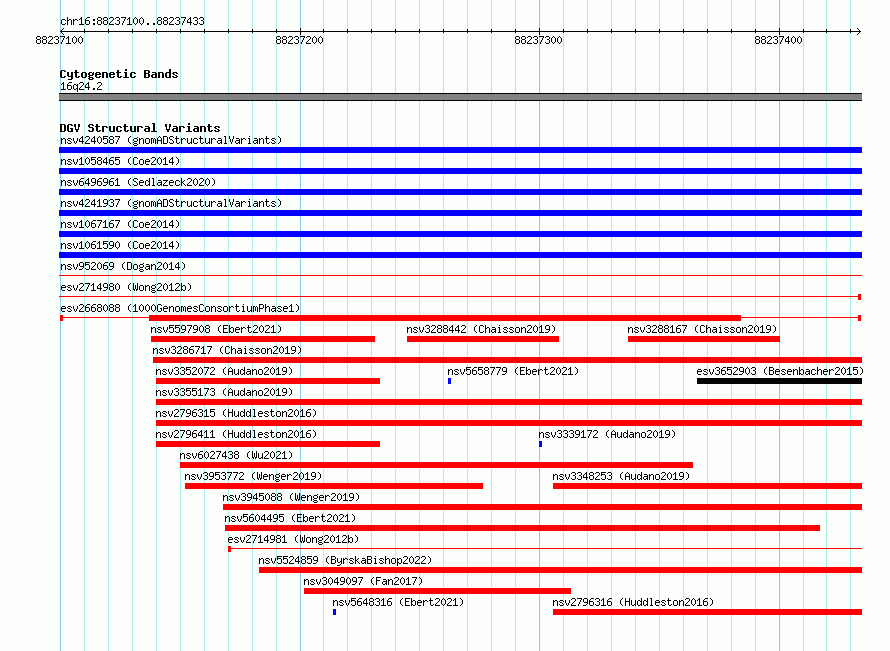
Task: Click nsv5648316 (Ebert2021) label
Action: coord(398,602)
